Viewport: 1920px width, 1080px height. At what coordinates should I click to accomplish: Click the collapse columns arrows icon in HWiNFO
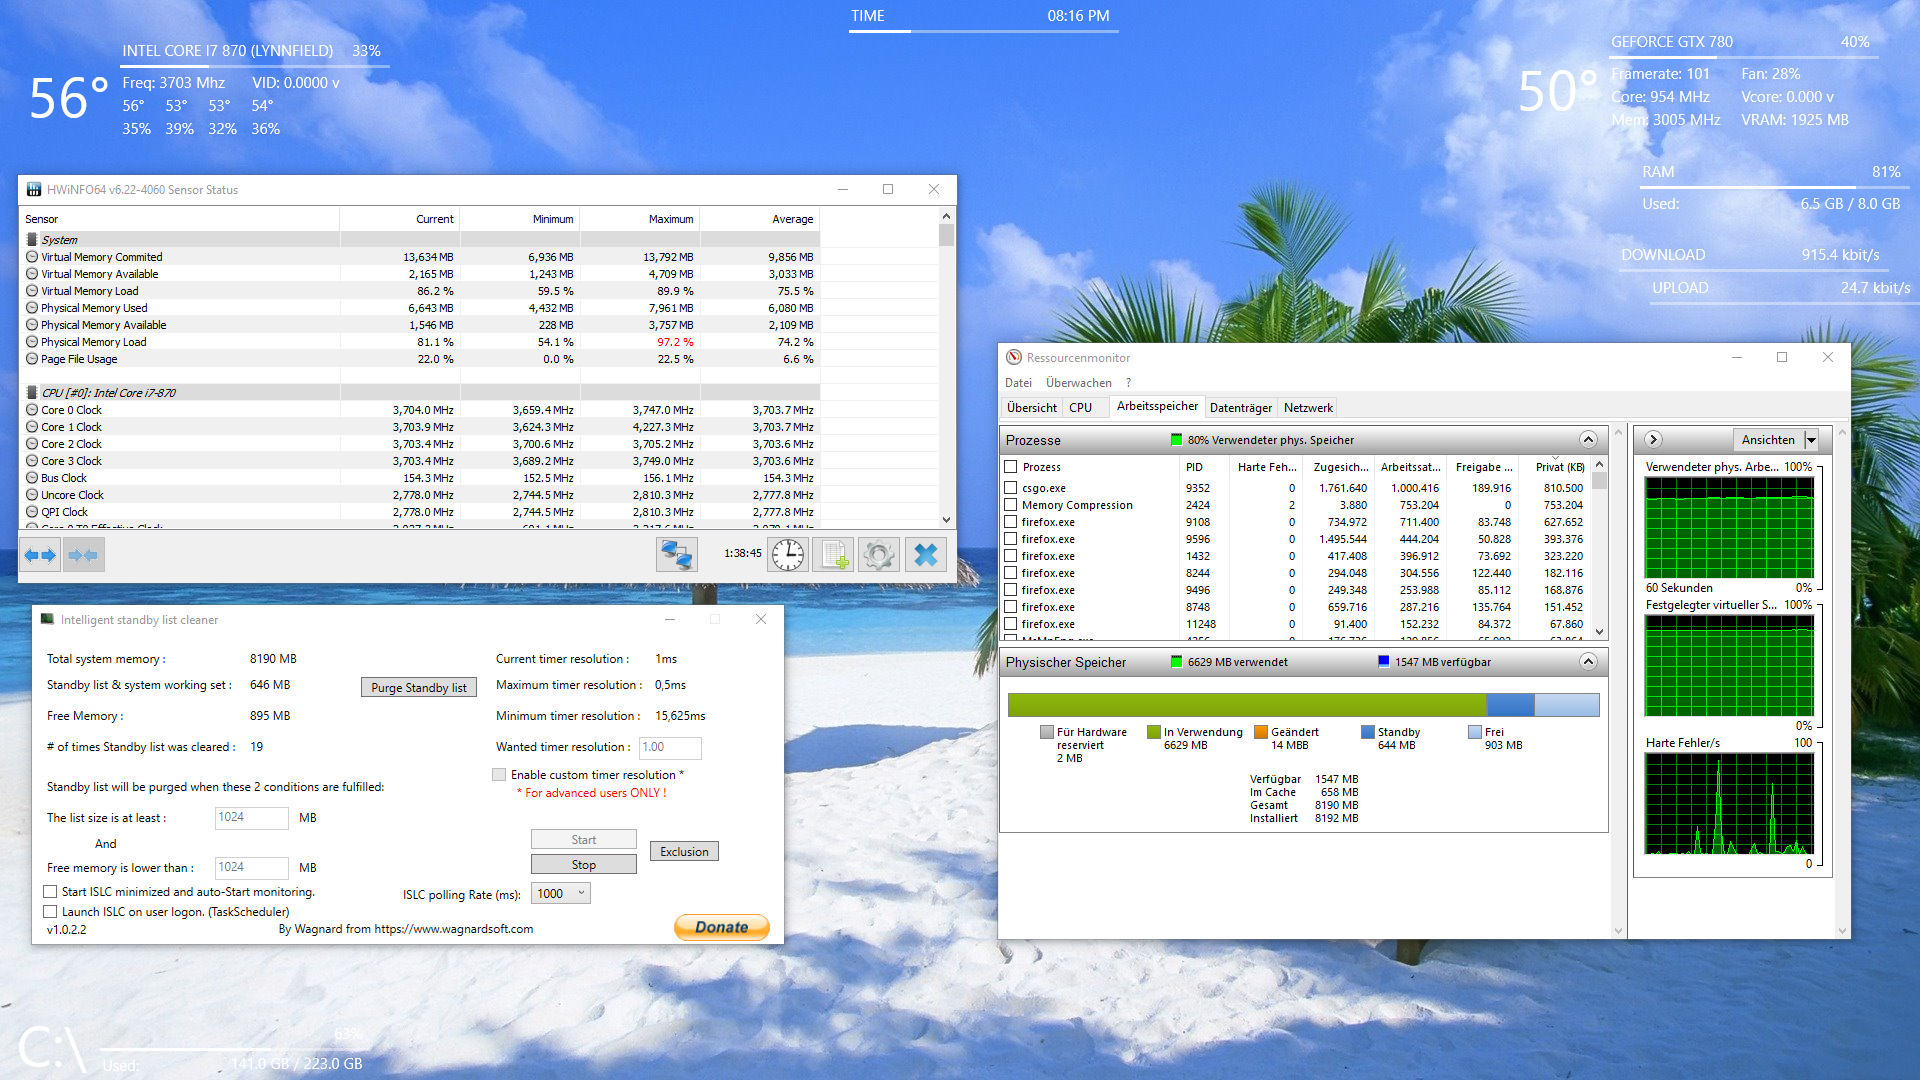[x=83, y=555]
